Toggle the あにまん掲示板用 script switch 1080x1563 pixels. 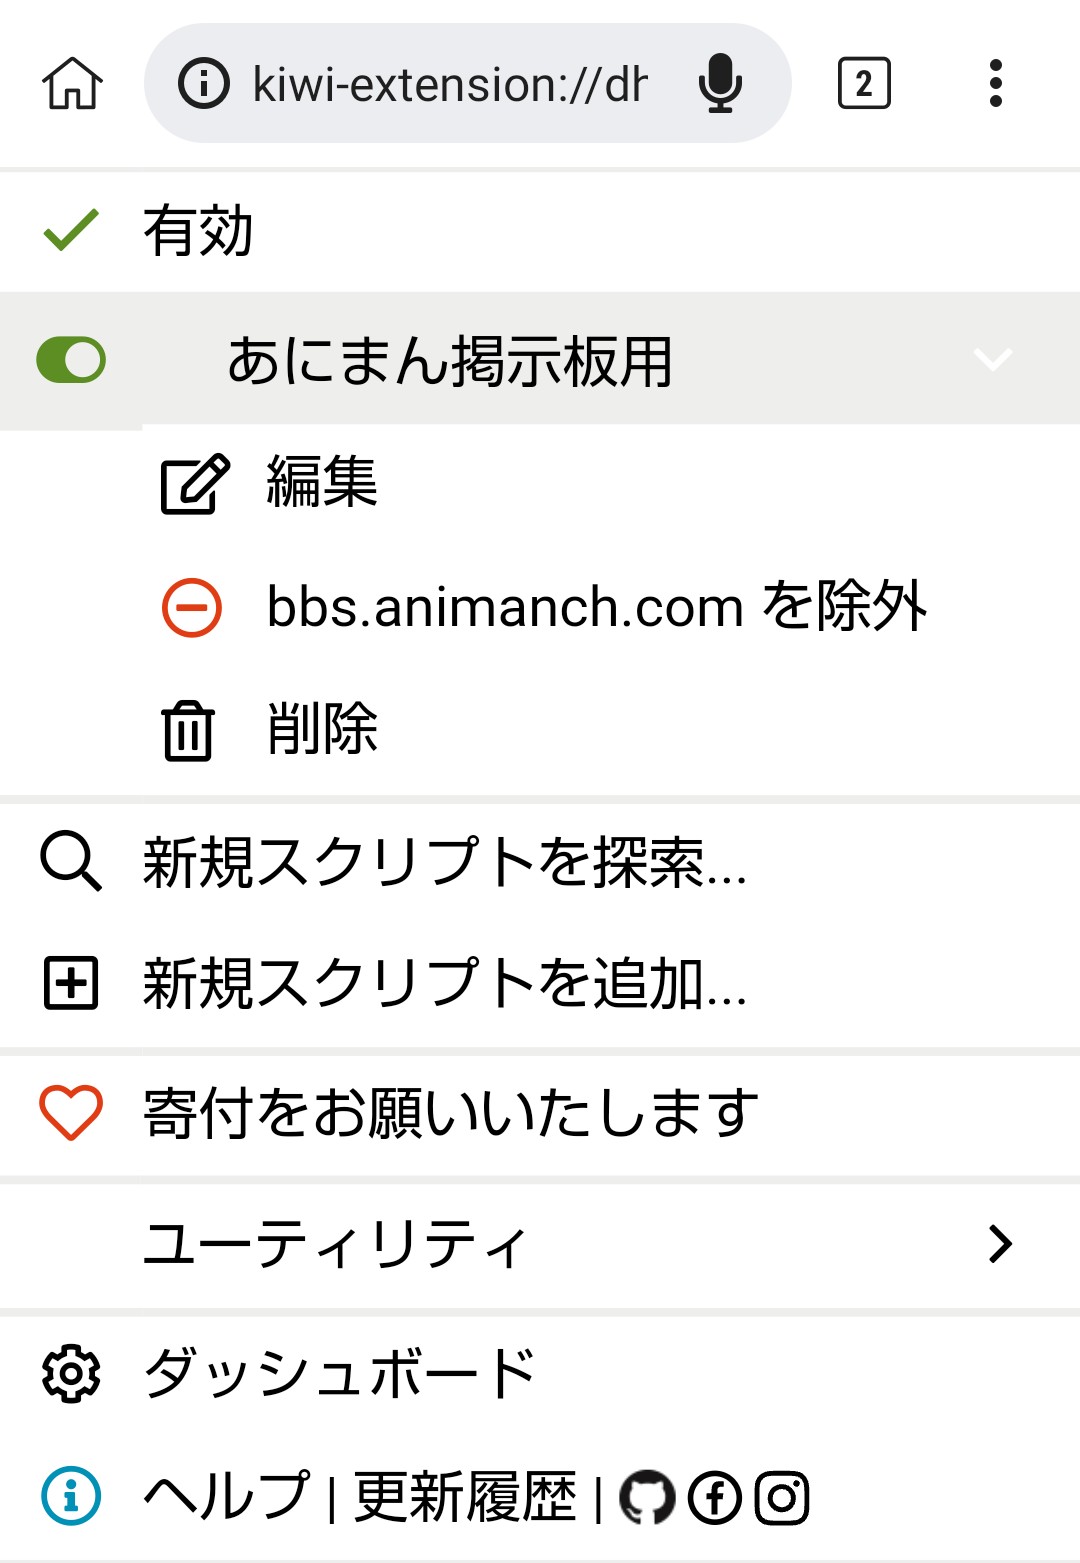pyautogui.click(x=71, y=360)
